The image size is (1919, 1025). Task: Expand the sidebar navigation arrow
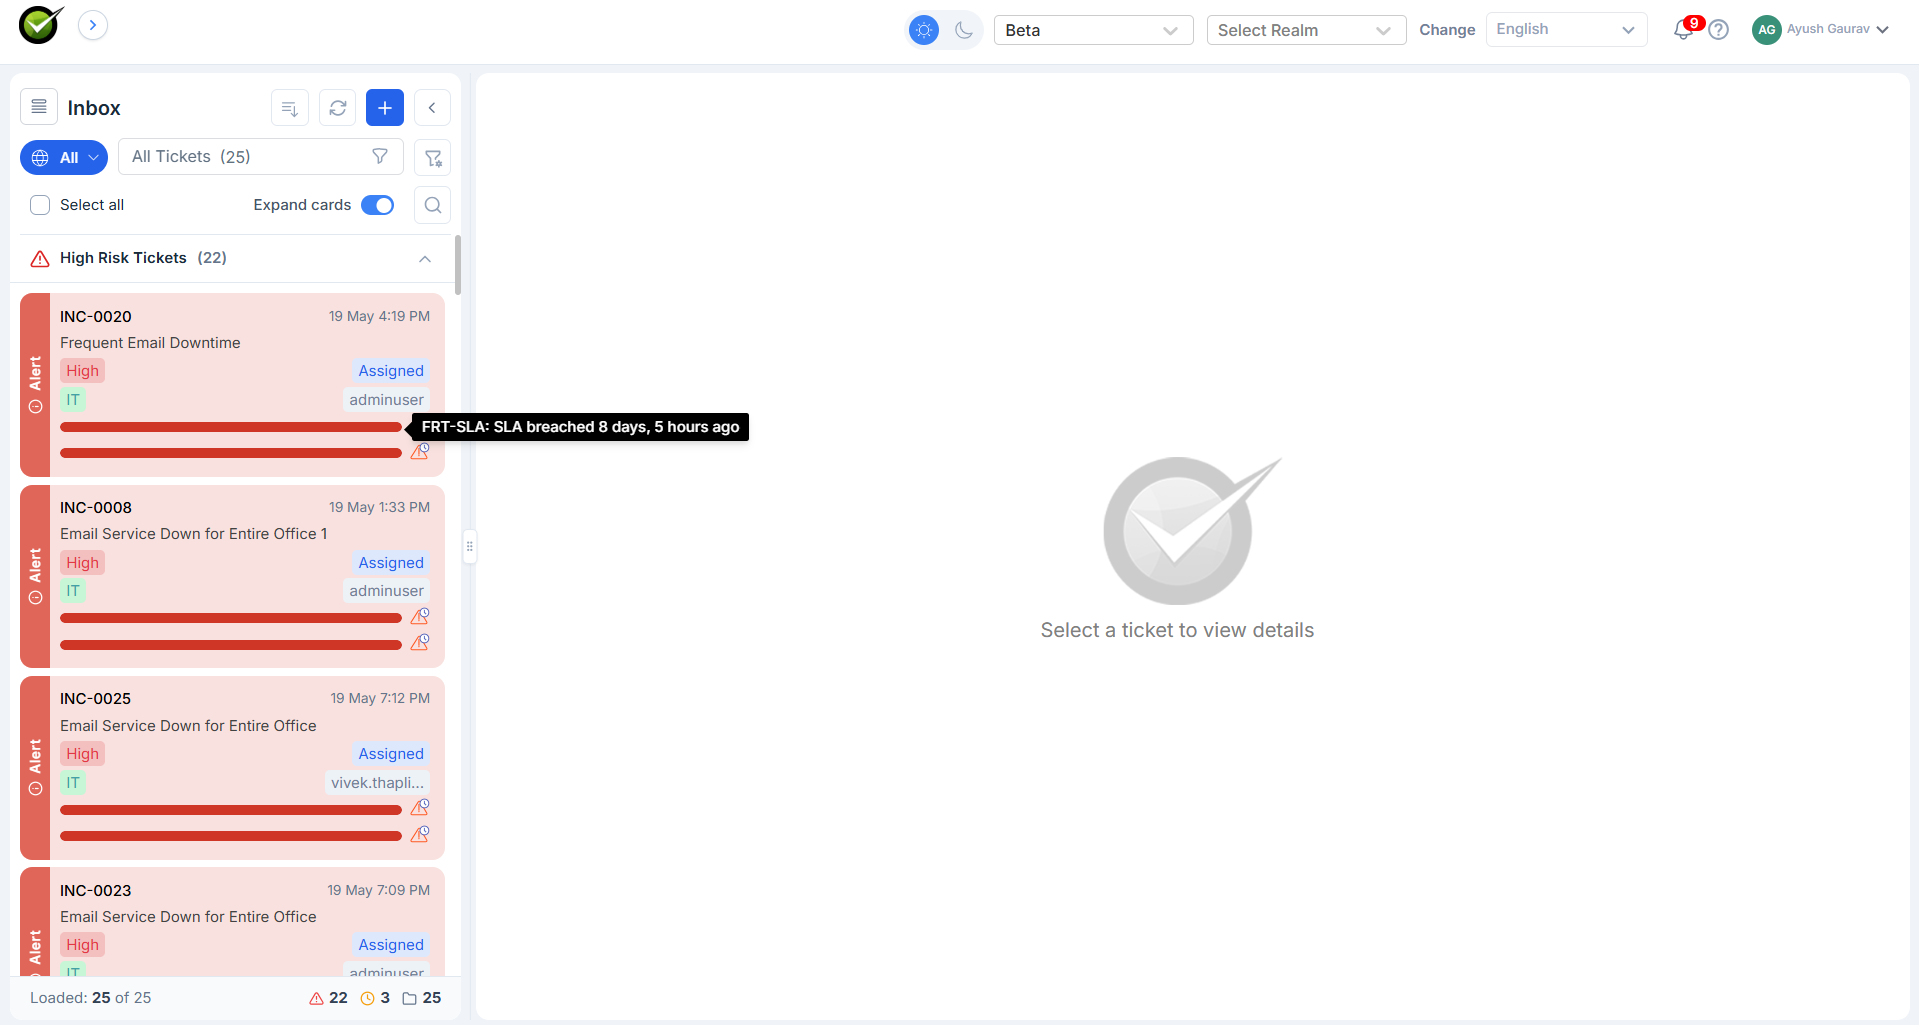(x=93, y=25)
